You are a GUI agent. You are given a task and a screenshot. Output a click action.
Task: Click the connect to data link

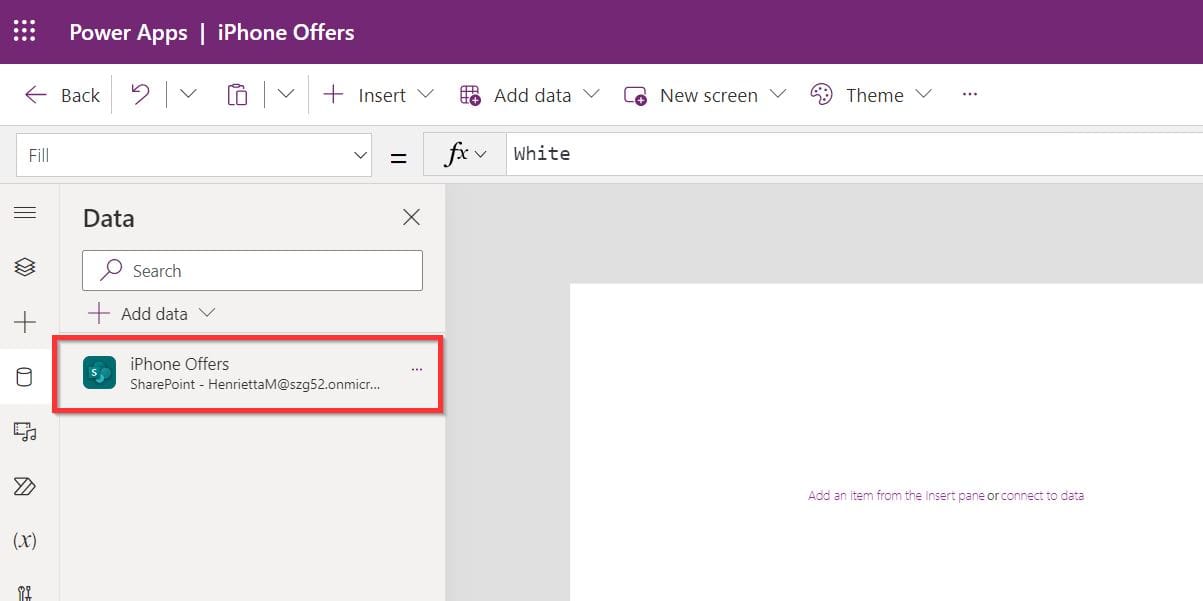pos(1040,495)
